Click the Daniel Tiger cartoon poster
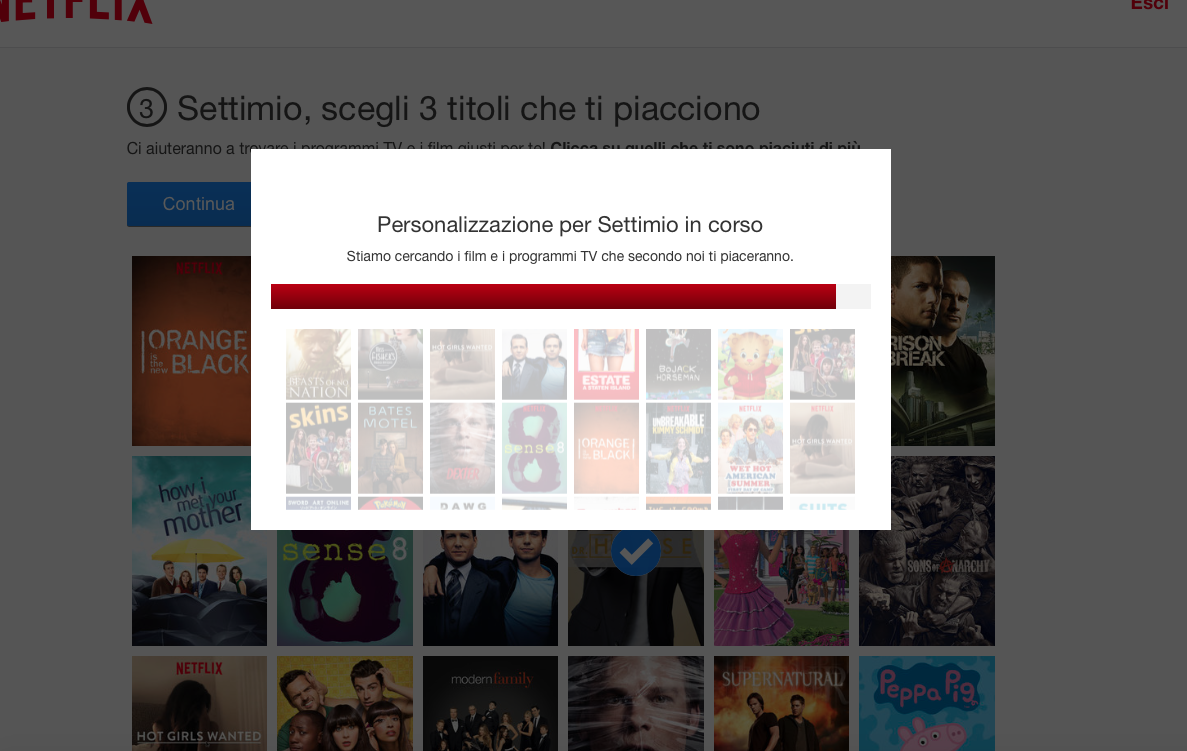1187x751 pixels. click(750, 364)
